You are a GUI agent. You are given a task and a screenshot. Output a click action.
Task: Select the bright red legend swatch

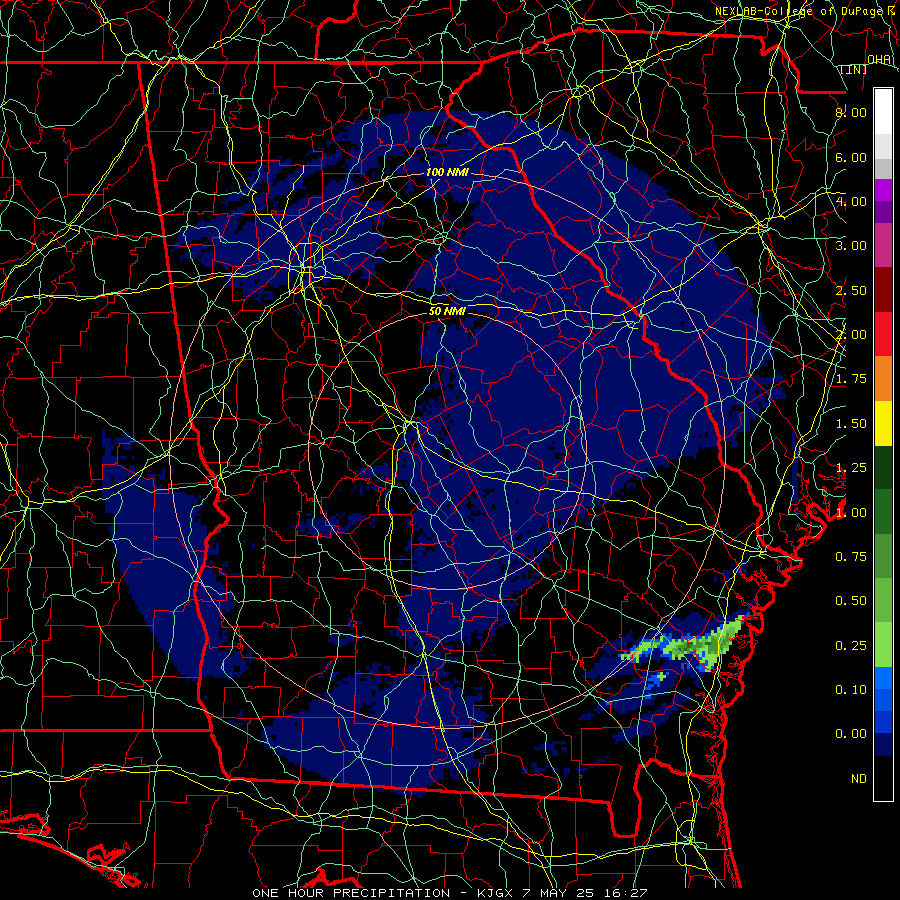tap(883, 334)
